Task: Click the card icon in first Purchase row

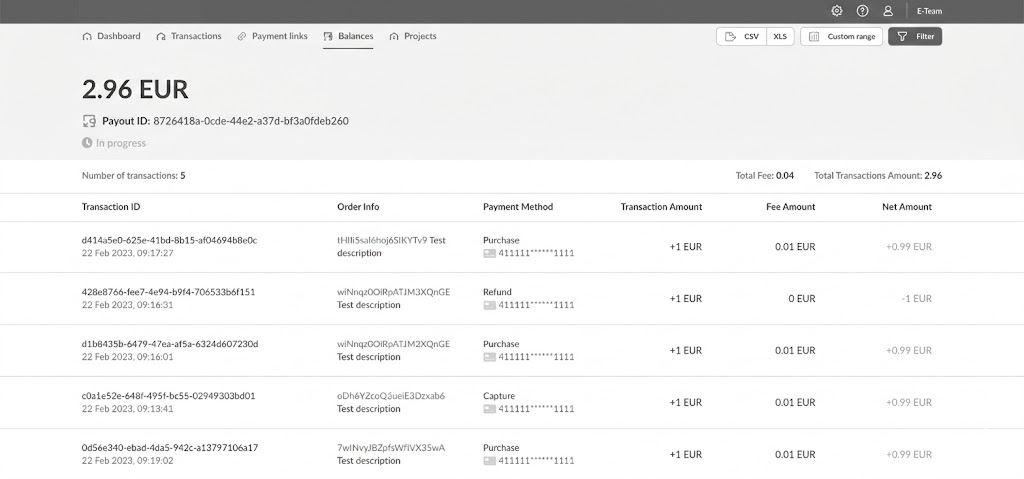Action: click(489, 253)
